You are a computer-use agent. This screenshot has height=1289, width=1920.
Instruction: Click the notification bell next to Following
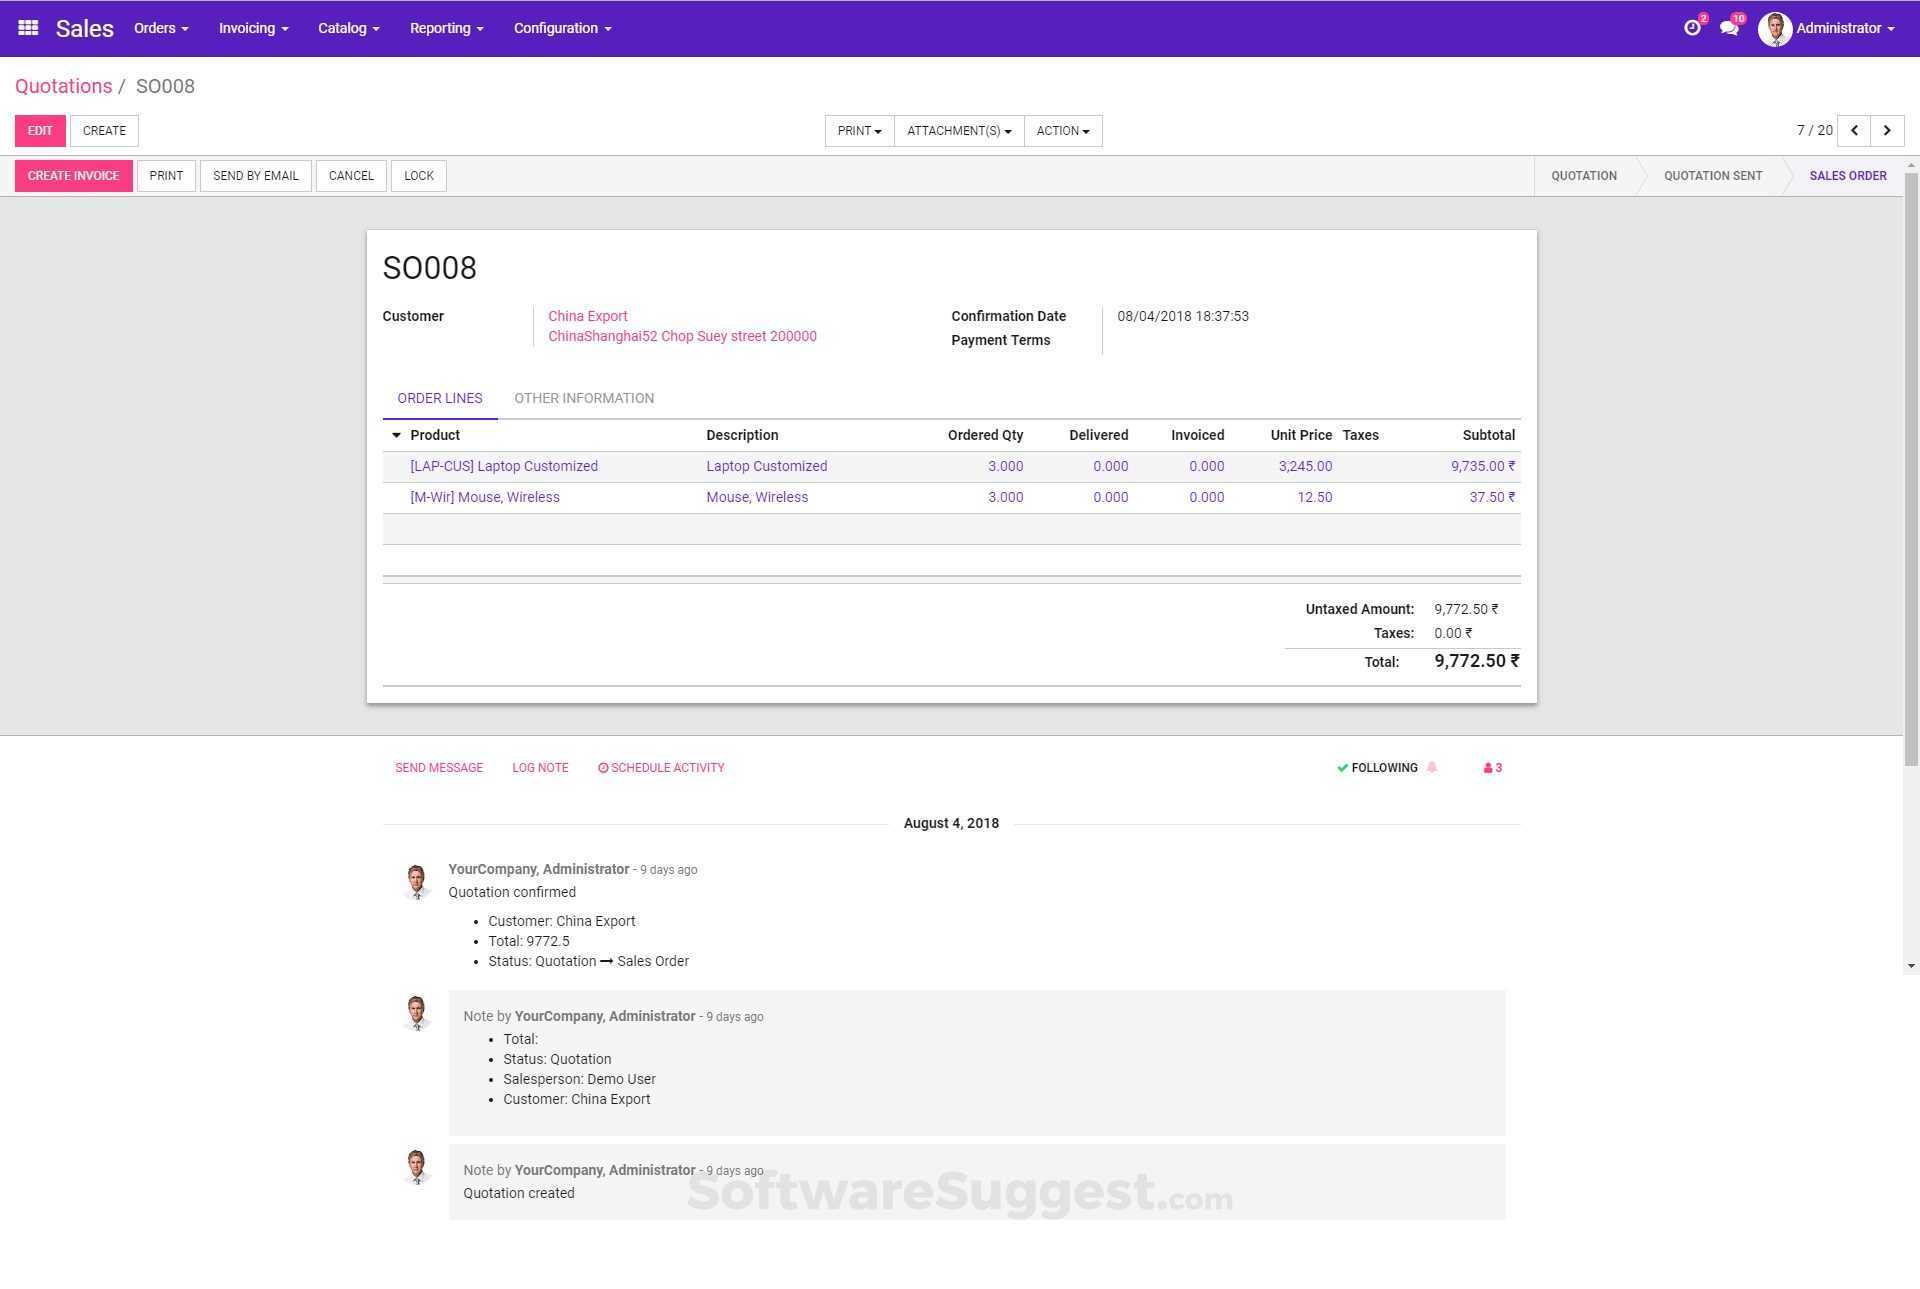pyautogui.click(x=1432, y=768)
